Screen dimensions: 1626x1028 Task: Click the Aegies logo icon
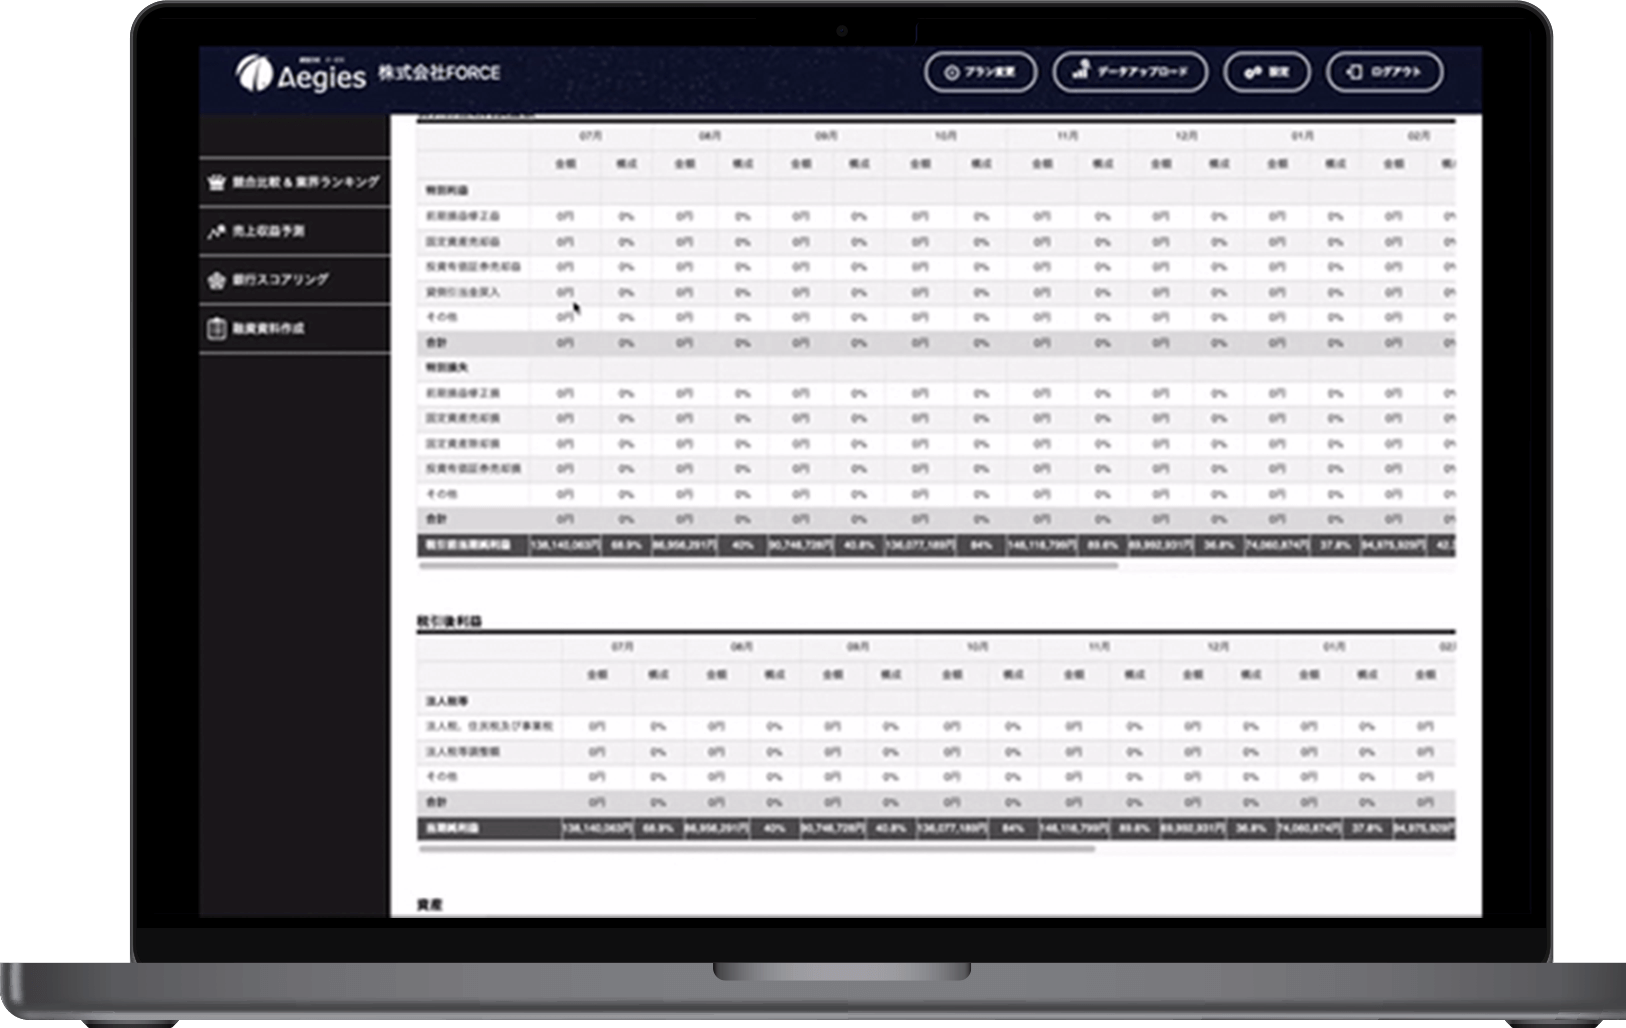[x=254, y=73]
